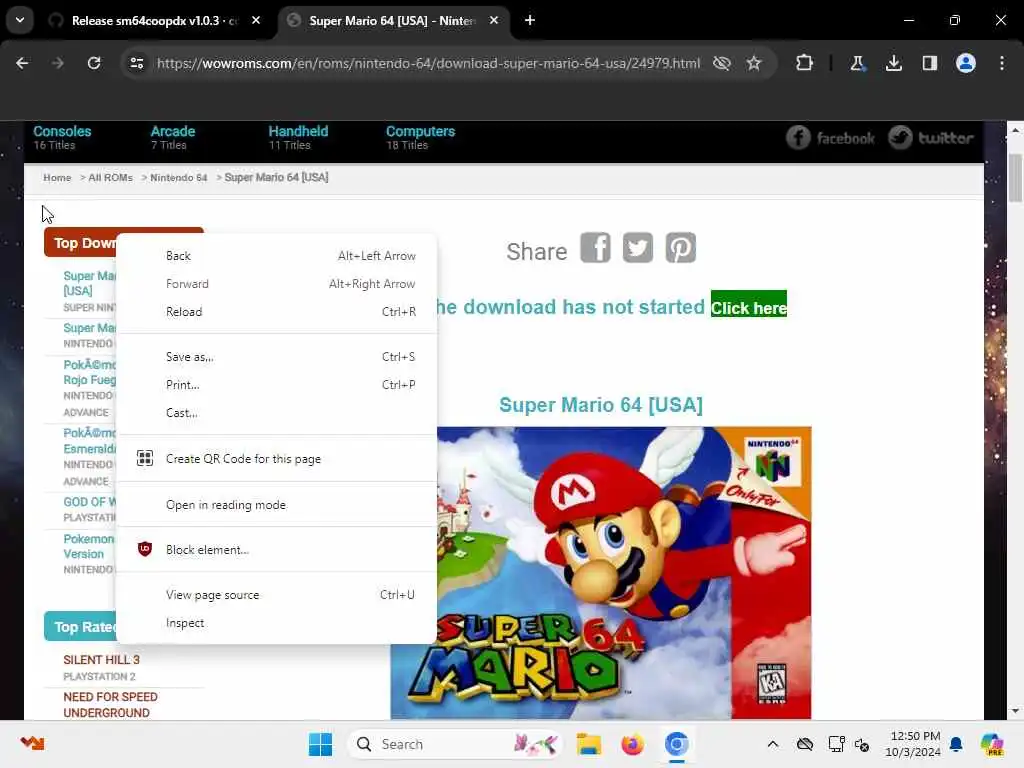The height and width of the screenshot is (768, 1024).
Task: Open the facebook link in header
Action: coord(829,138)
